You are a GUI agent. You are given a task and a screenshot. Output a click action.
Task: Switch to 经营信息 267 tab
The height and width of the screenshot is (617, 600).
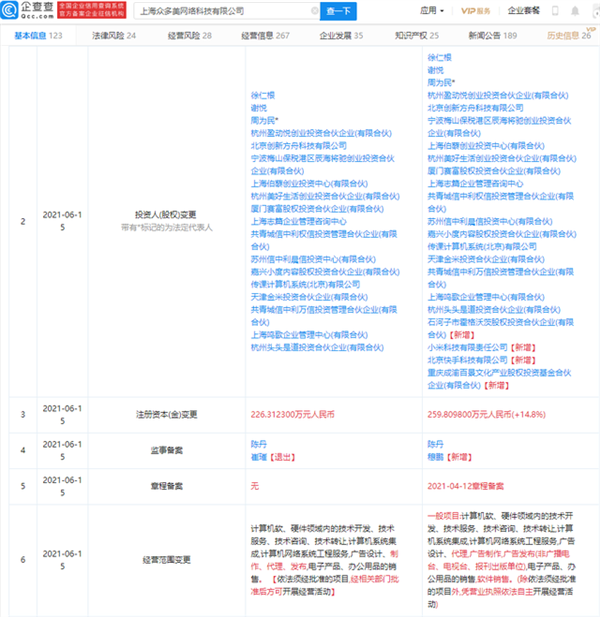[265, 35]
